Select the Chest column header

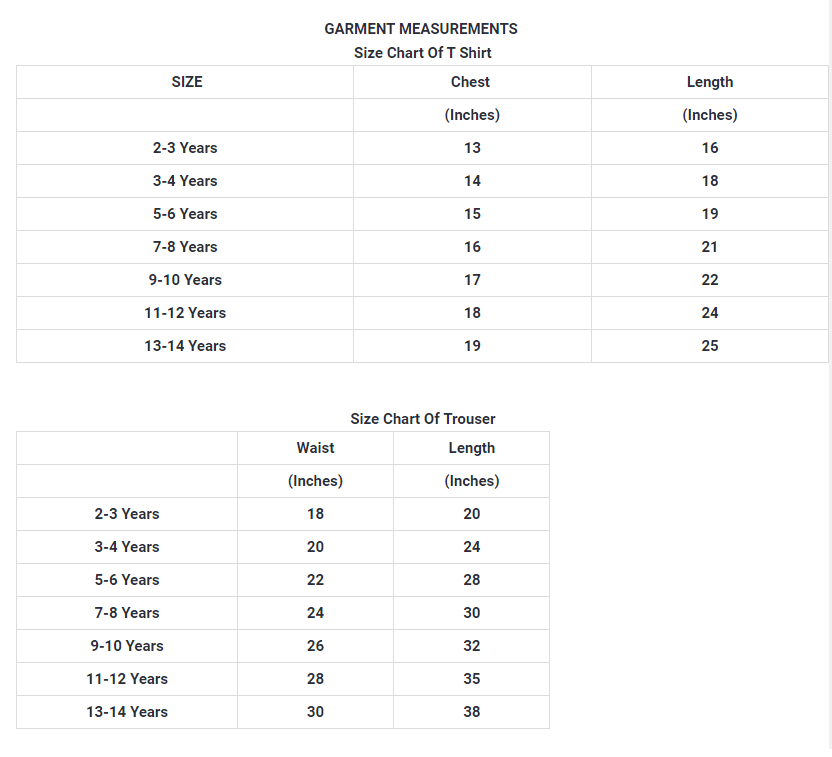pyautogui.click(x=471, y=82)
